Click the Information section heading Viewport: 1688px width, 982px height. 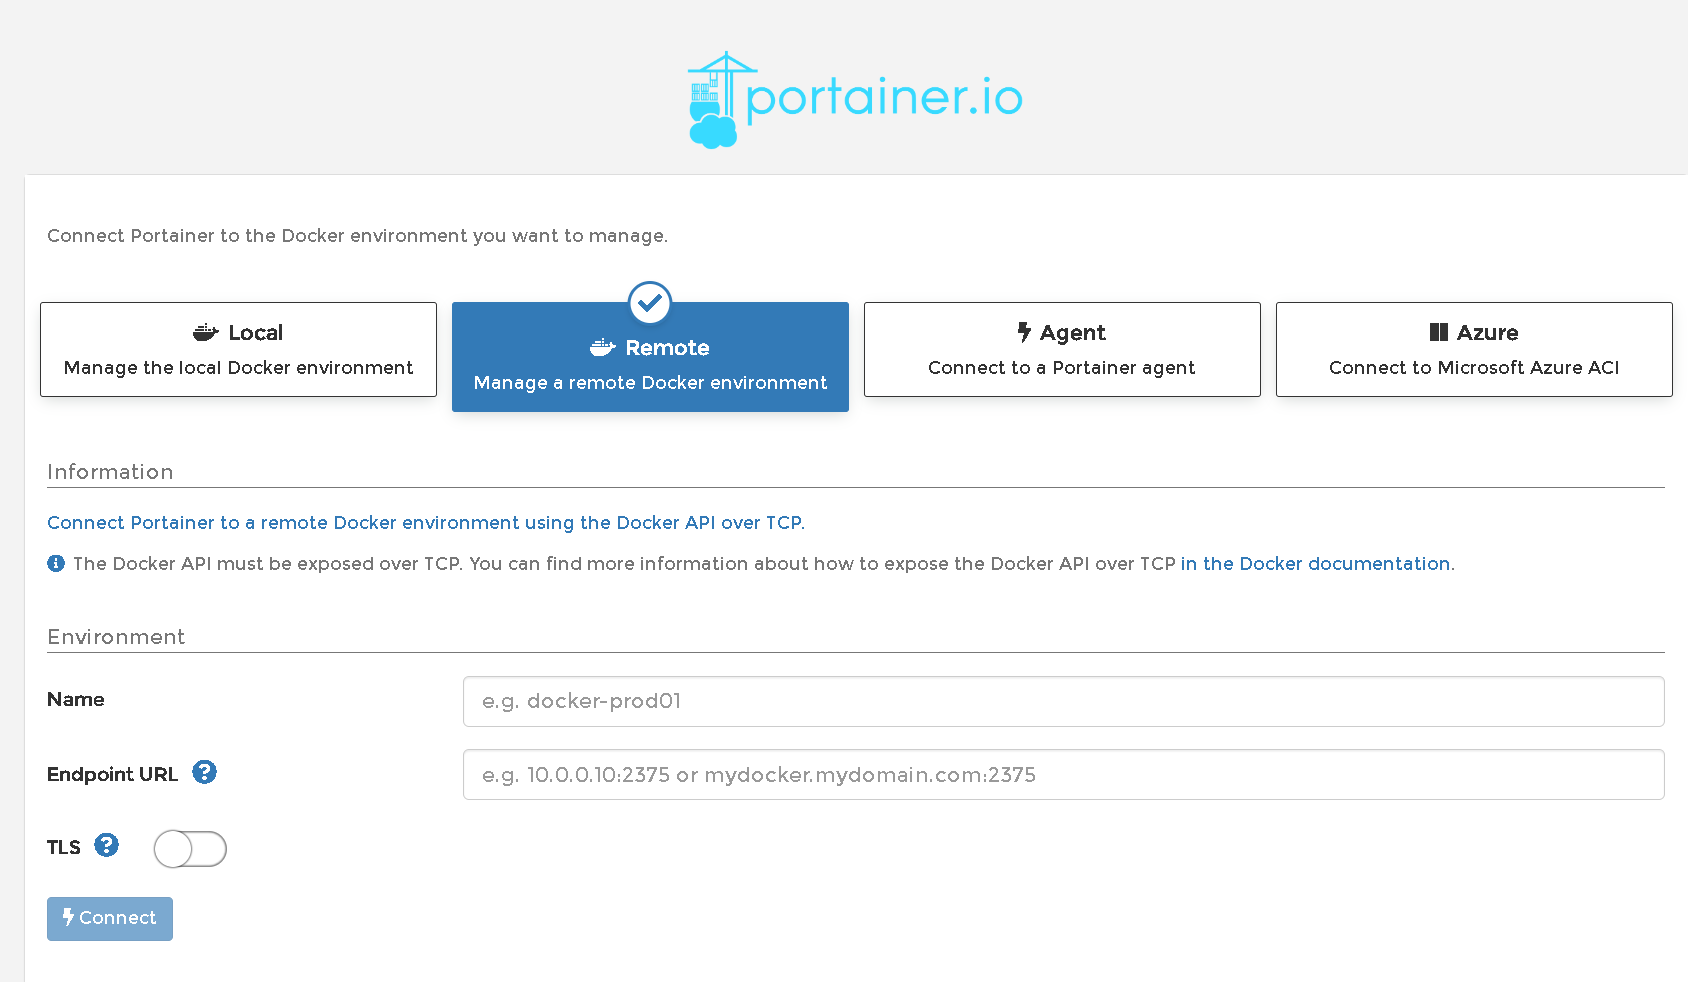click(110, 472)
